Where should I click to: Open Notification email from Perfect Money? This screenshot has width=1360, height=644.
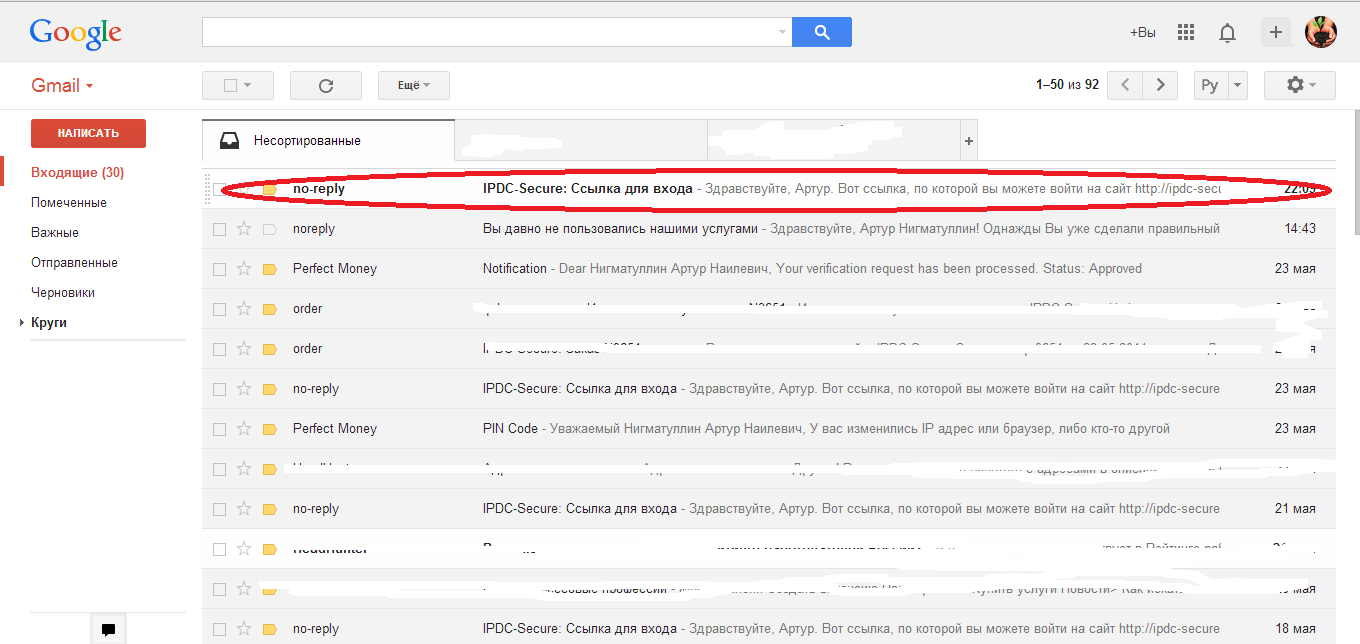(x=768, y=269)
